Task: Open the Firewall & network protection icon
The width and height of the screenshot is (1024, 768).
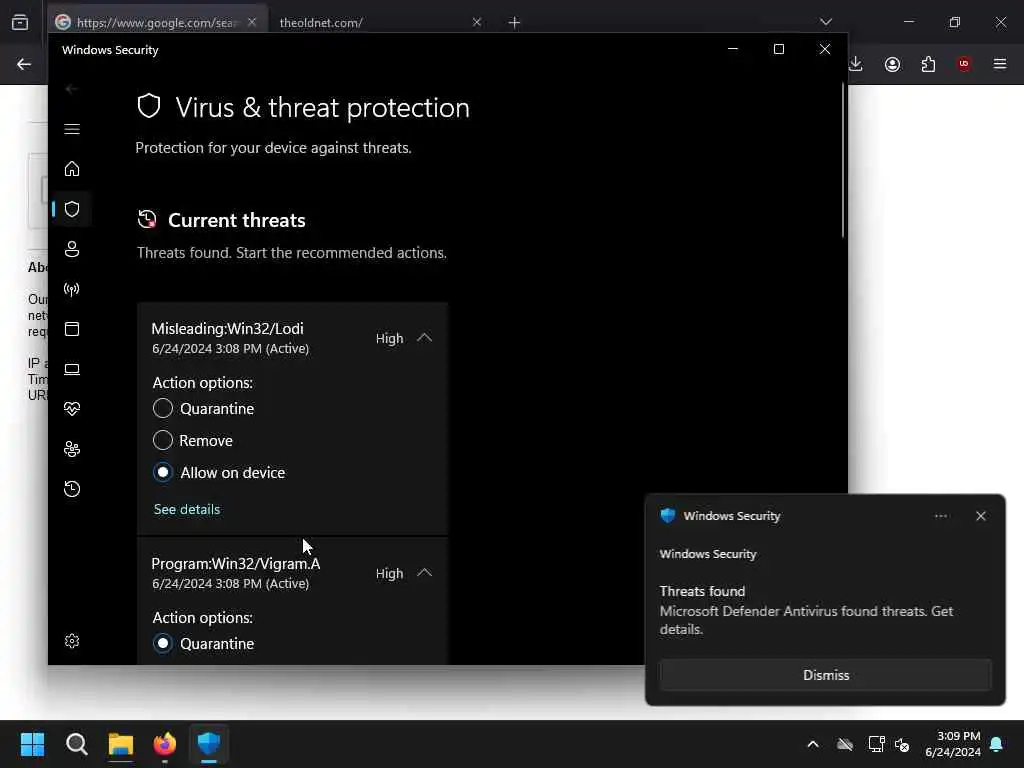Action: click(x=72, y=289)
